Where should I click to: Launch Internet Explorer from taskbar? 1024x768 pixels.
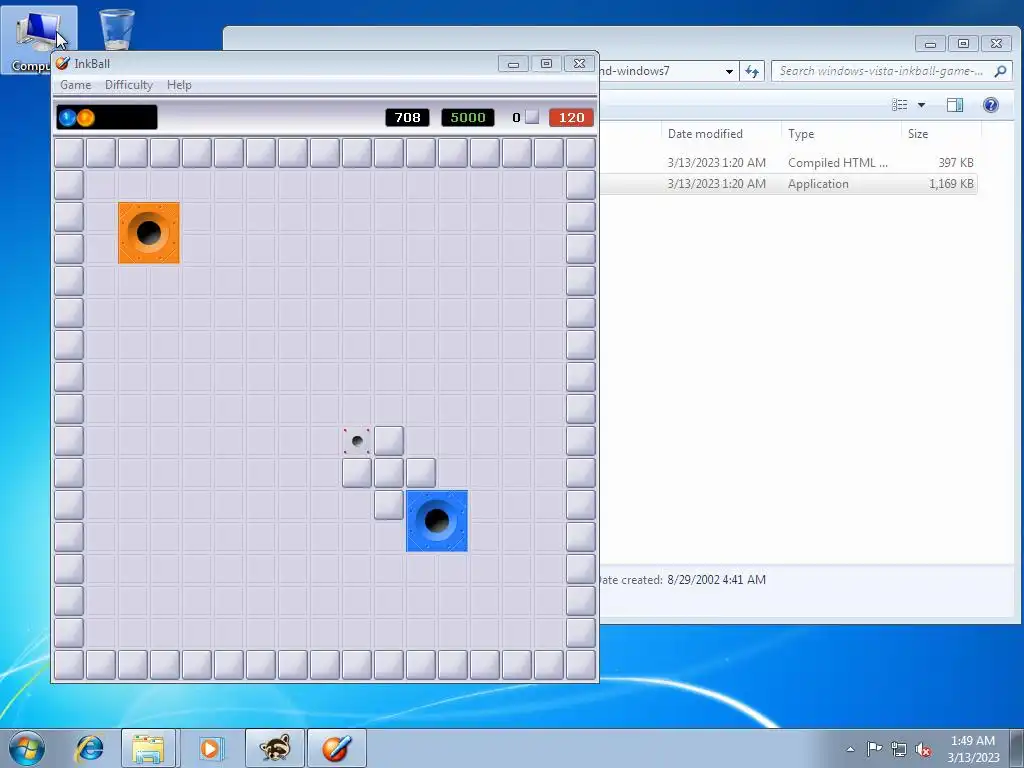pos(89,748)
